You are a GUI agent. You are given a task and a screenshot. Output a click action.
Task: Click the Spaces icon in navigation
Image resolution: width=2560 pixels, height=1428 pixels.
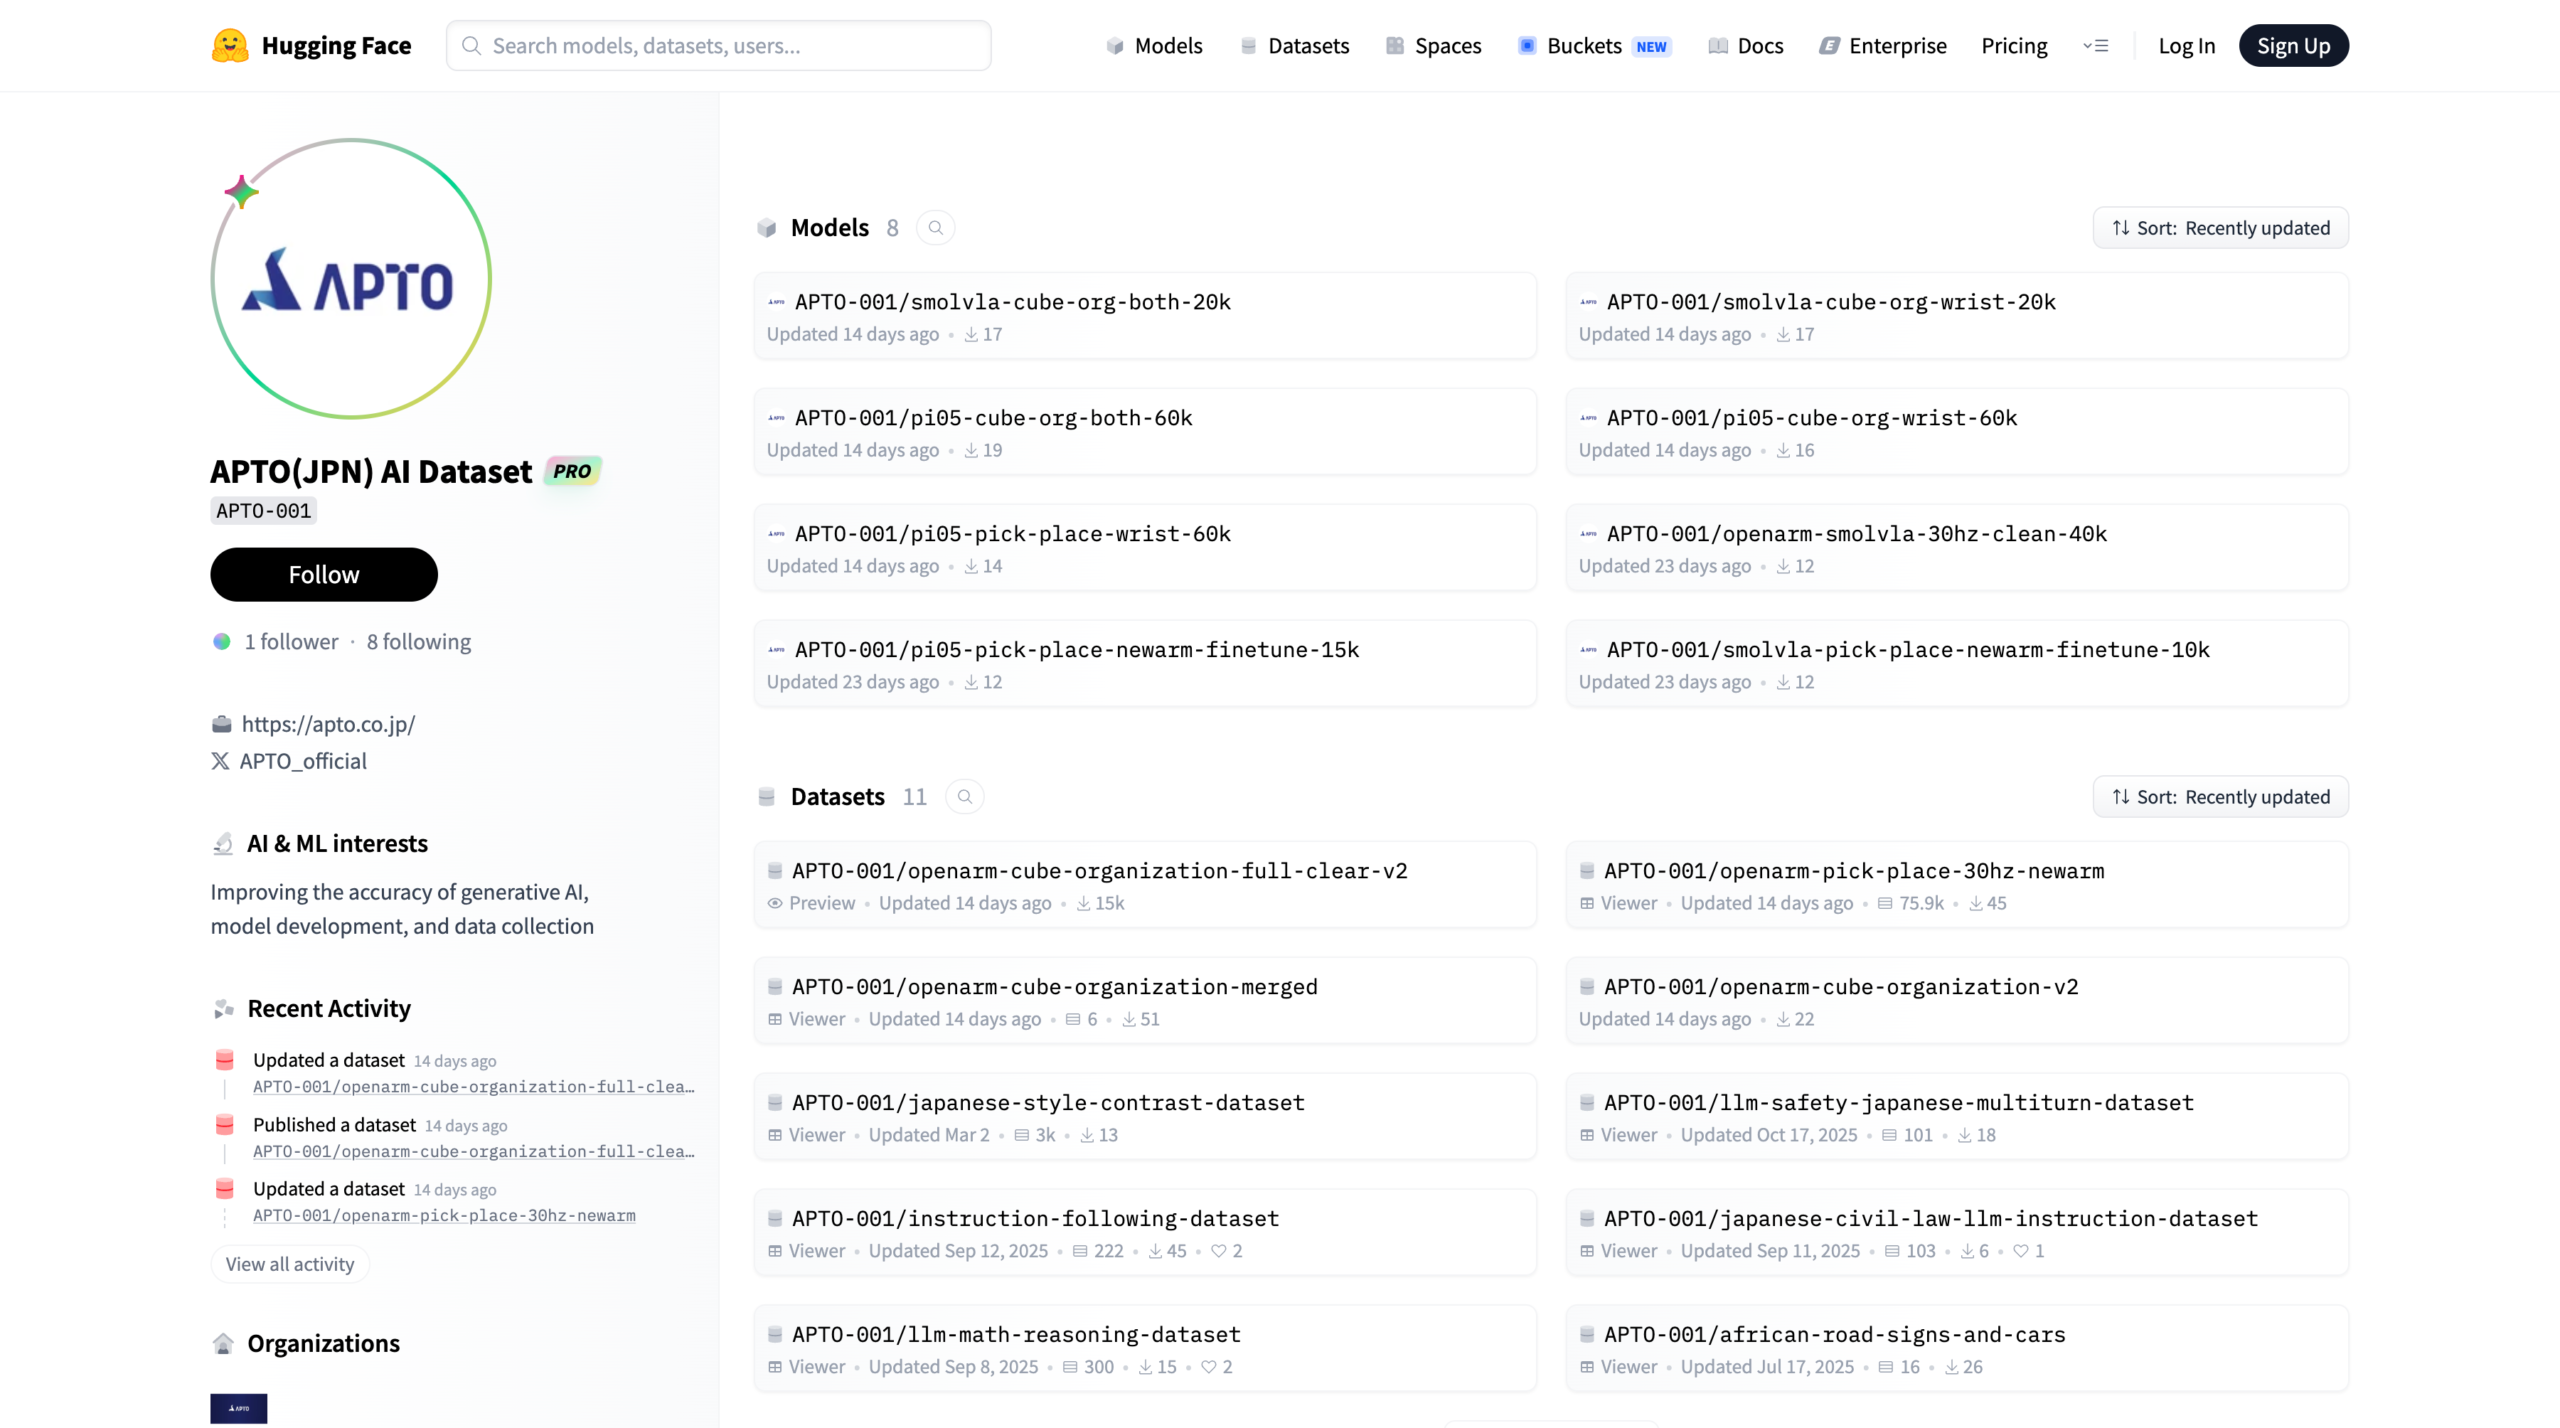[1395, 46]
